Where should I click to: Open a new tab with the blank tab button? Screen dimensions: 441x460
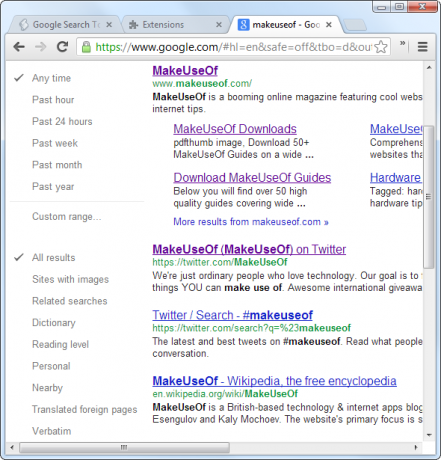click(x=355, y=25)
